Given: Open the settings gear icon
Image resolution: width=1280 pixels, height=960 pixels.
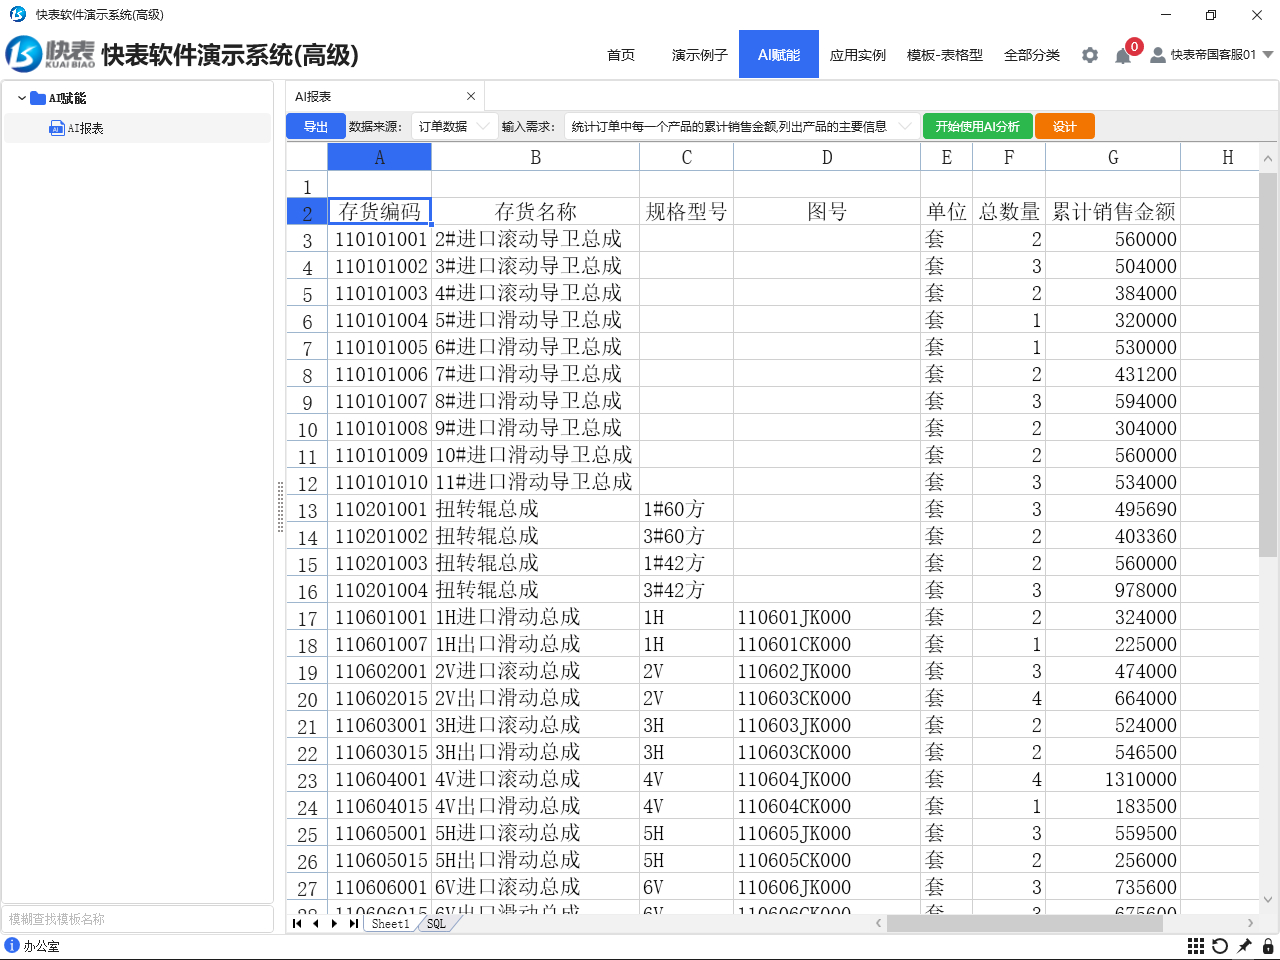Looking at the screenshot, I should point(1090,55).
